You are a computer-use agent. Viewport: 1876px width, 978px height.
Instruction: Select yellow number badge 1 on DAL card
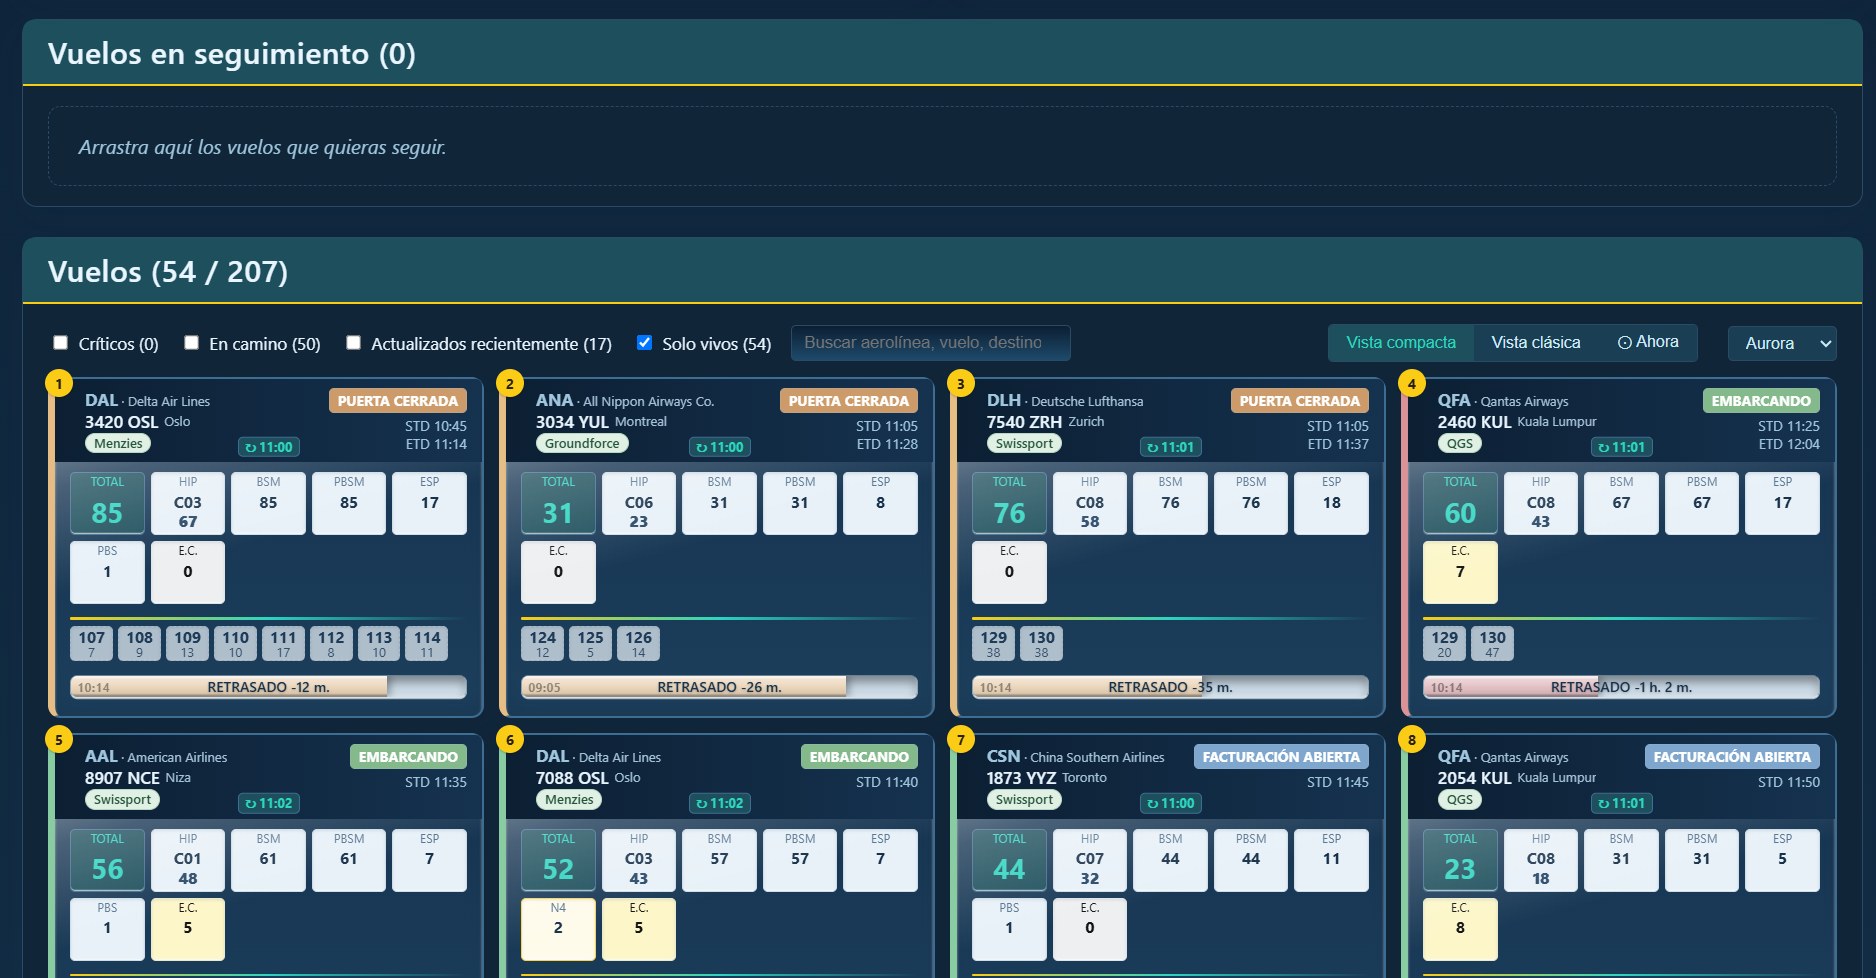tap(59, 383)
